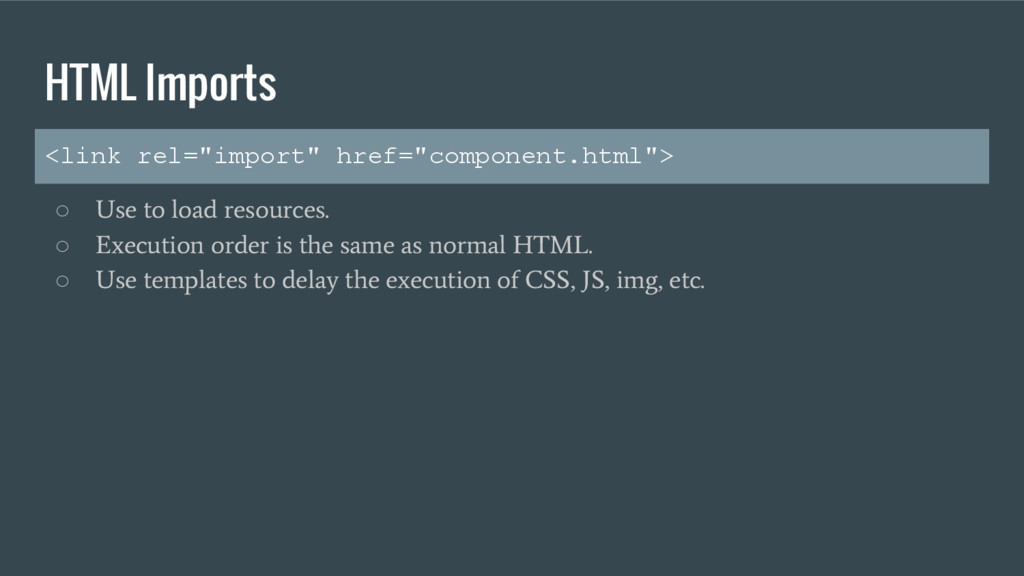This screenshot has height=576, width=1024.
Task: Click the hollow bullet before 'Use templates'
Action: [x=62, y=281]
